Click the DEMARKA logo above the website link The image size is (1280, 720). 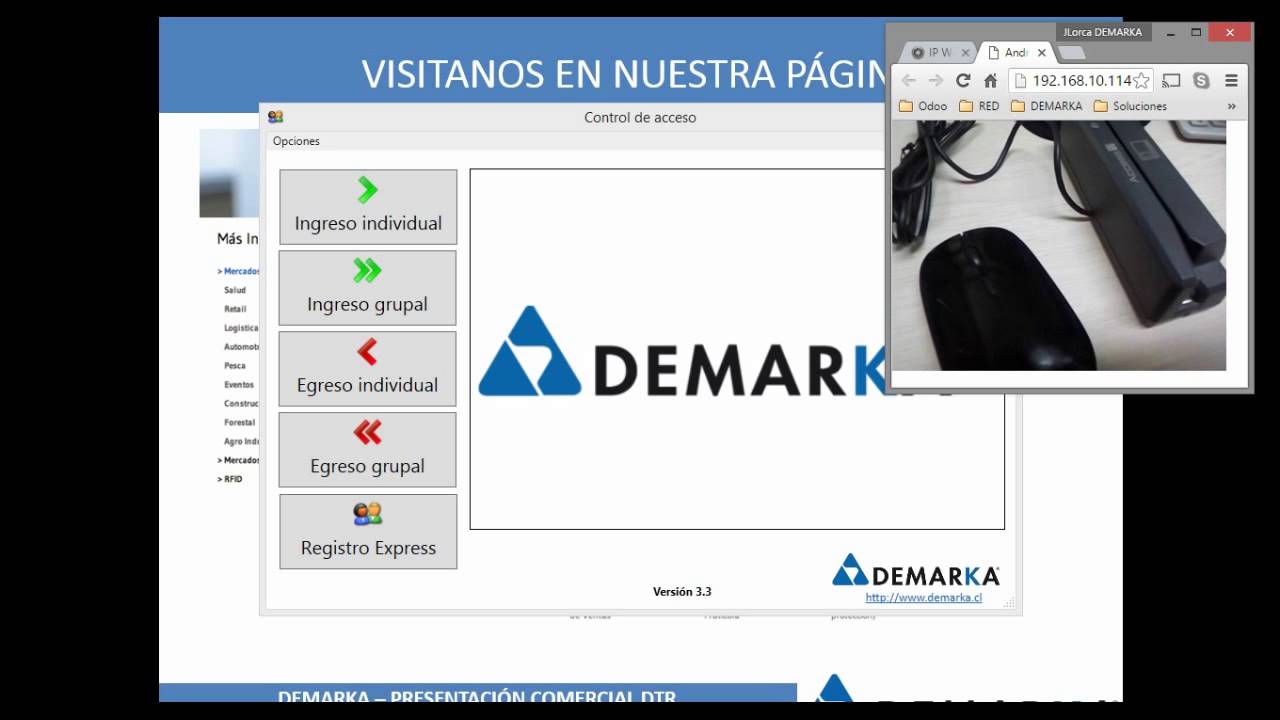916,570
